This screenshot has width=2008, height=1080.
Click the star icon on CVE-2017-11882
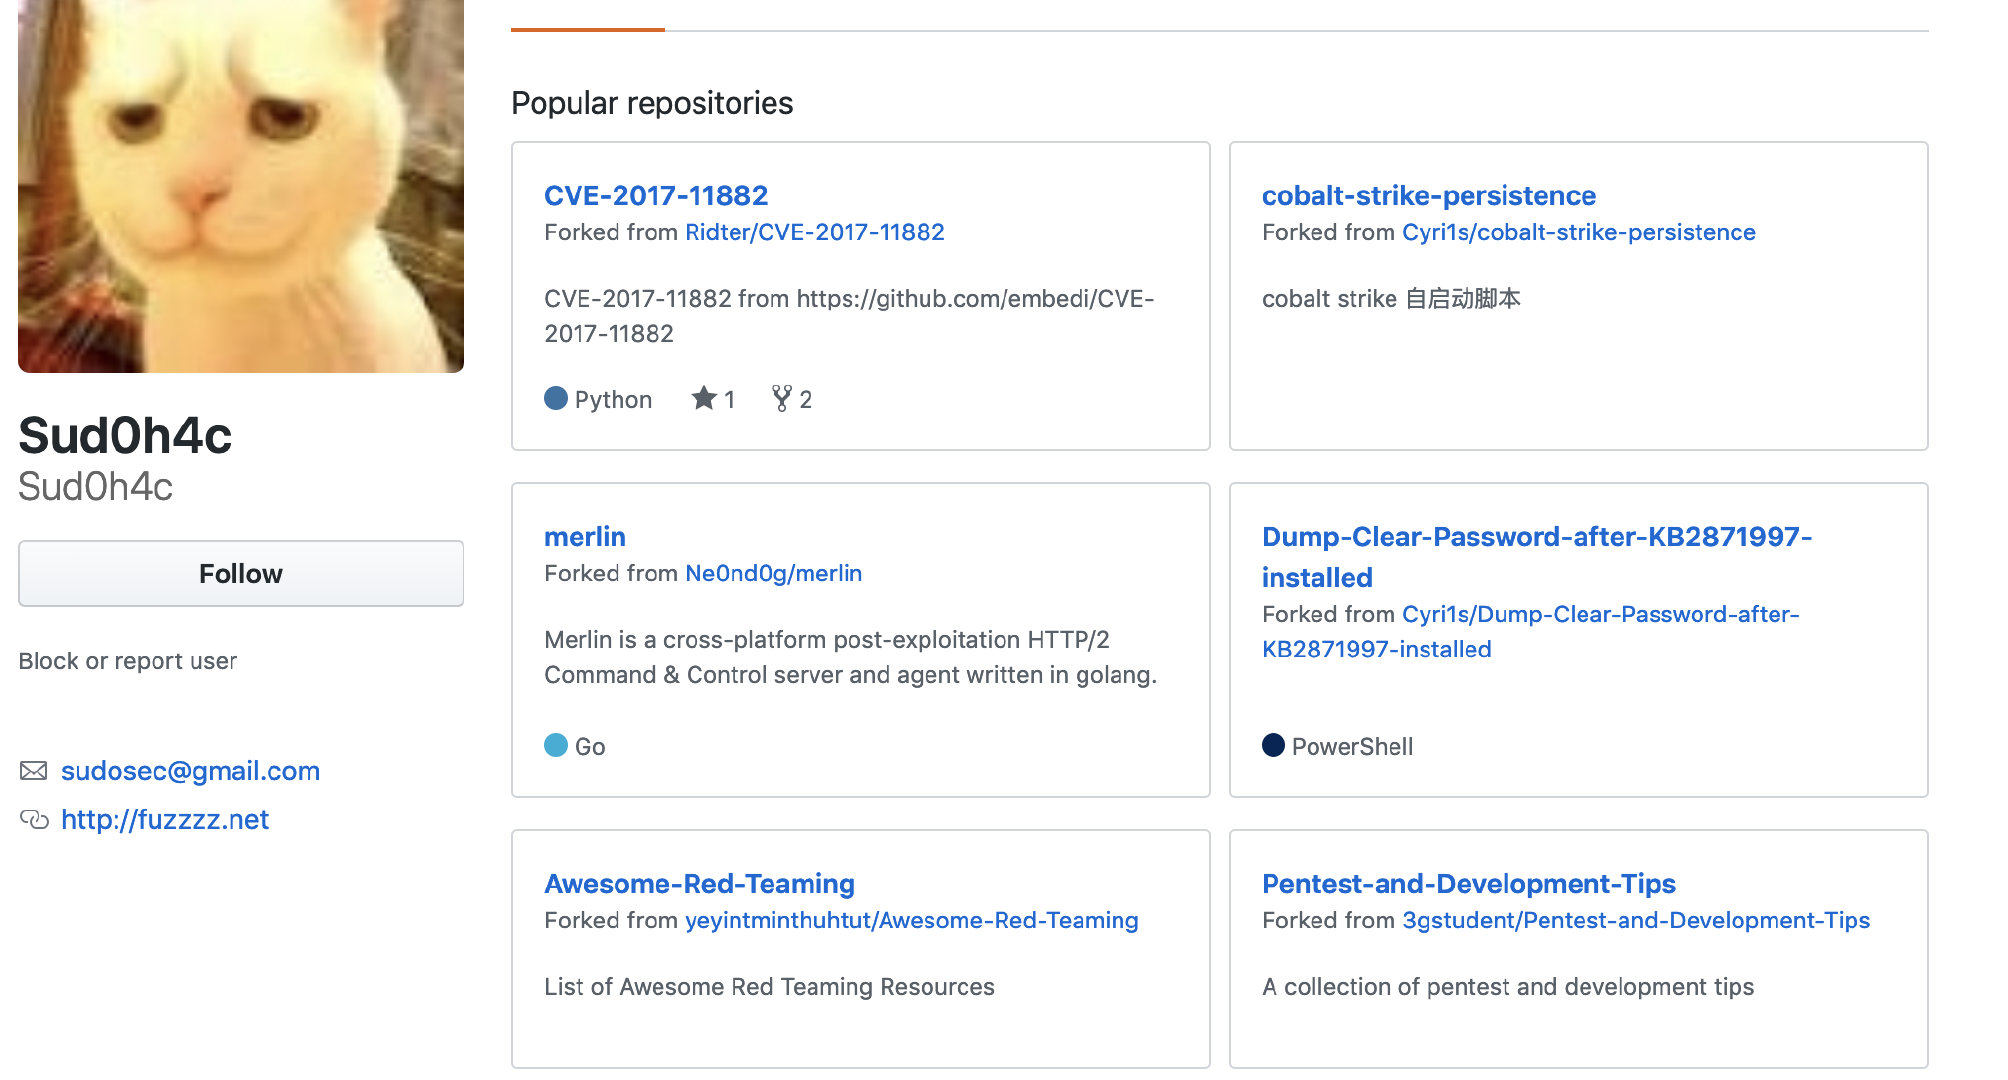[x=704, y=398]
